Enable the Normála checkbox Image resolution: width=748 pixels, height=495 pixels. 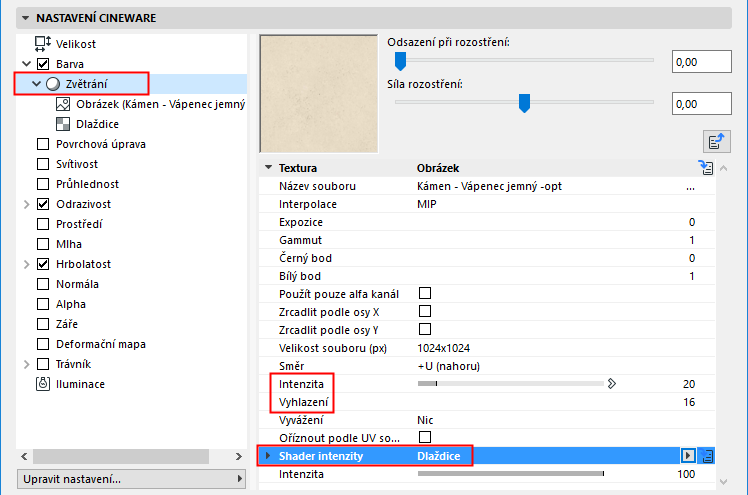(x=43, y=284)
